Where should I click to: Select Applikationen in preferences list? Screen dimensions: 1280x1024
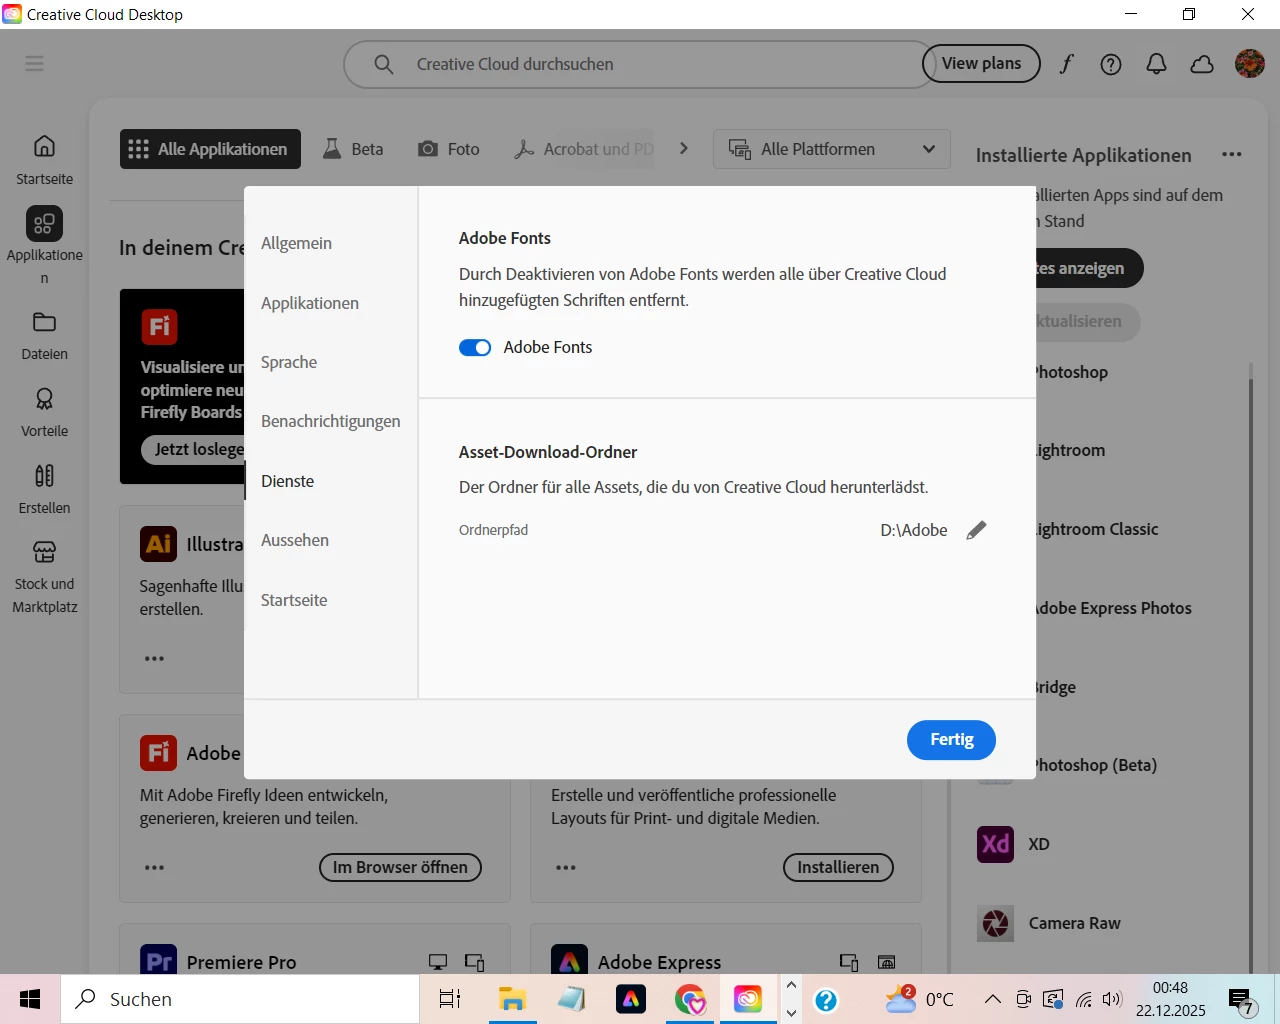pyautogui.click(x=310, y=304)
